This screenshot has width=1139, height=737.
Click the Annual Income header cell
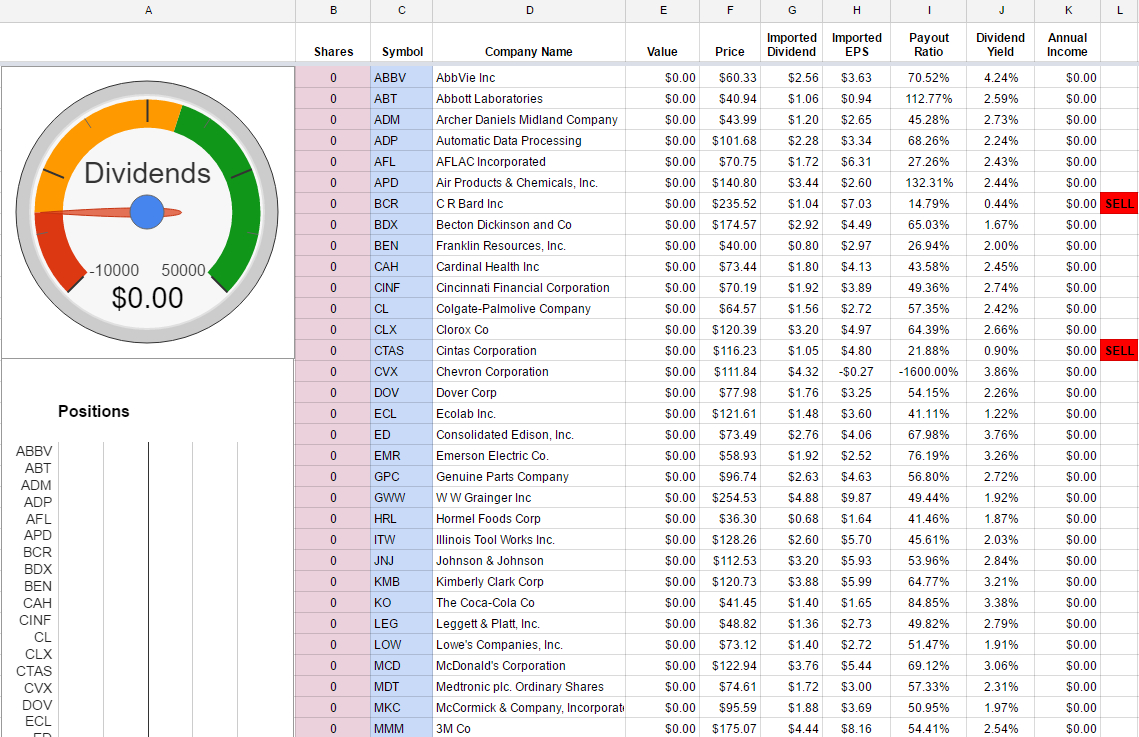1067,45
